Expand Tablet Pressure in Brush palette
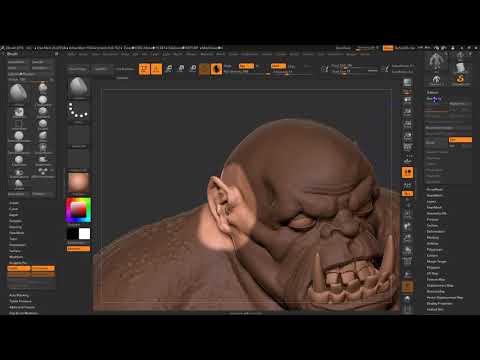The height and width of the screenshot is (360, 480). pos(20,301)
